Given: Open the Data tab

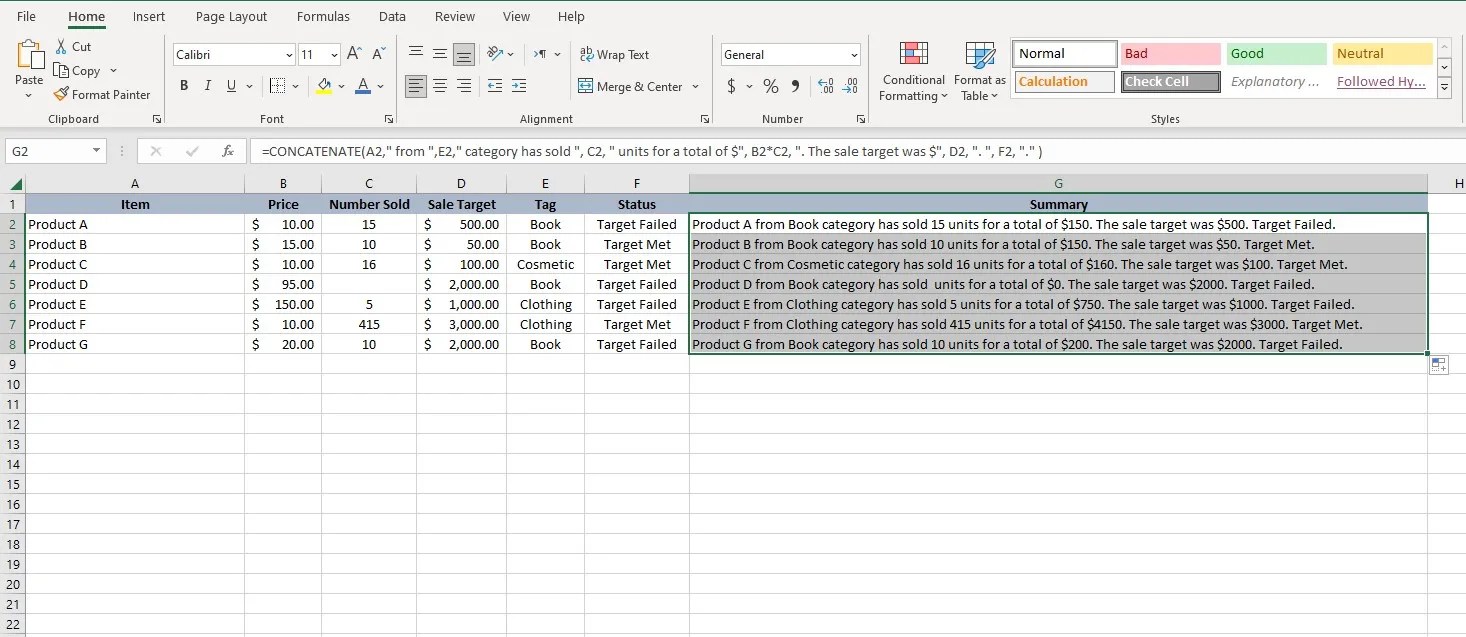Looking at the screenshot, I should pos(392,16).
